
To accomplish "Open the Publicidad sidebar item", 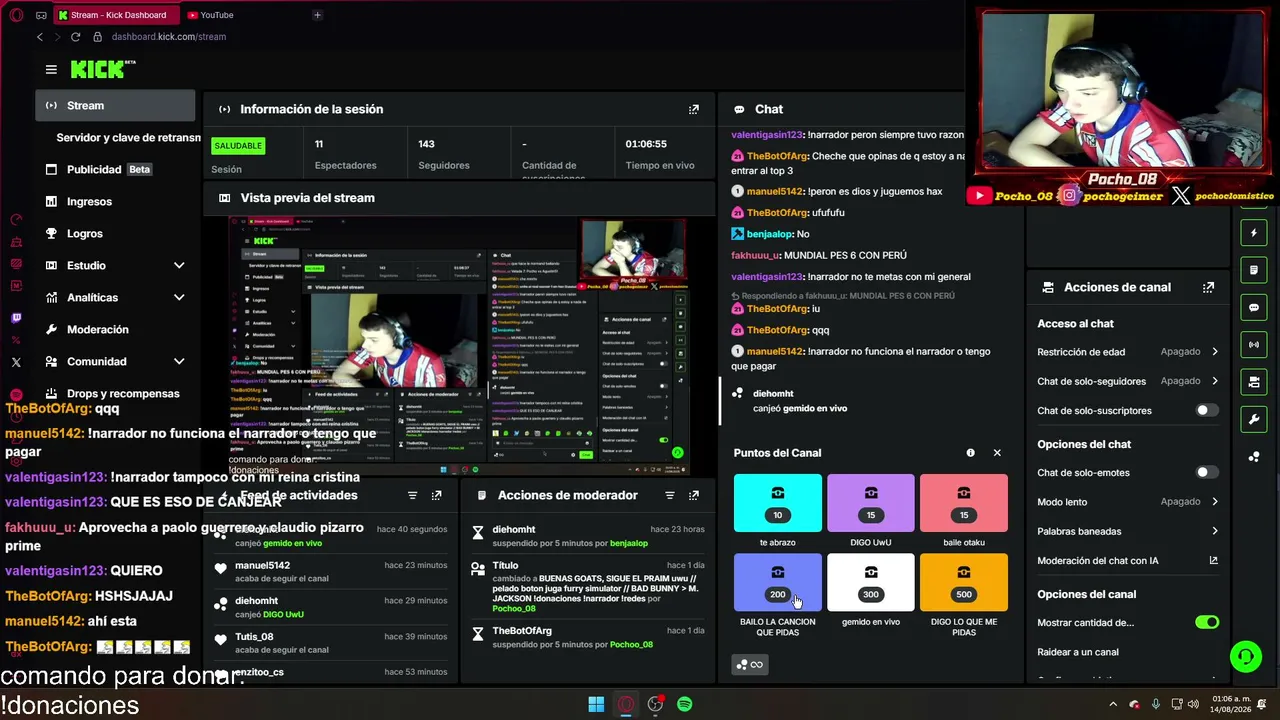I will coord(115,169).
